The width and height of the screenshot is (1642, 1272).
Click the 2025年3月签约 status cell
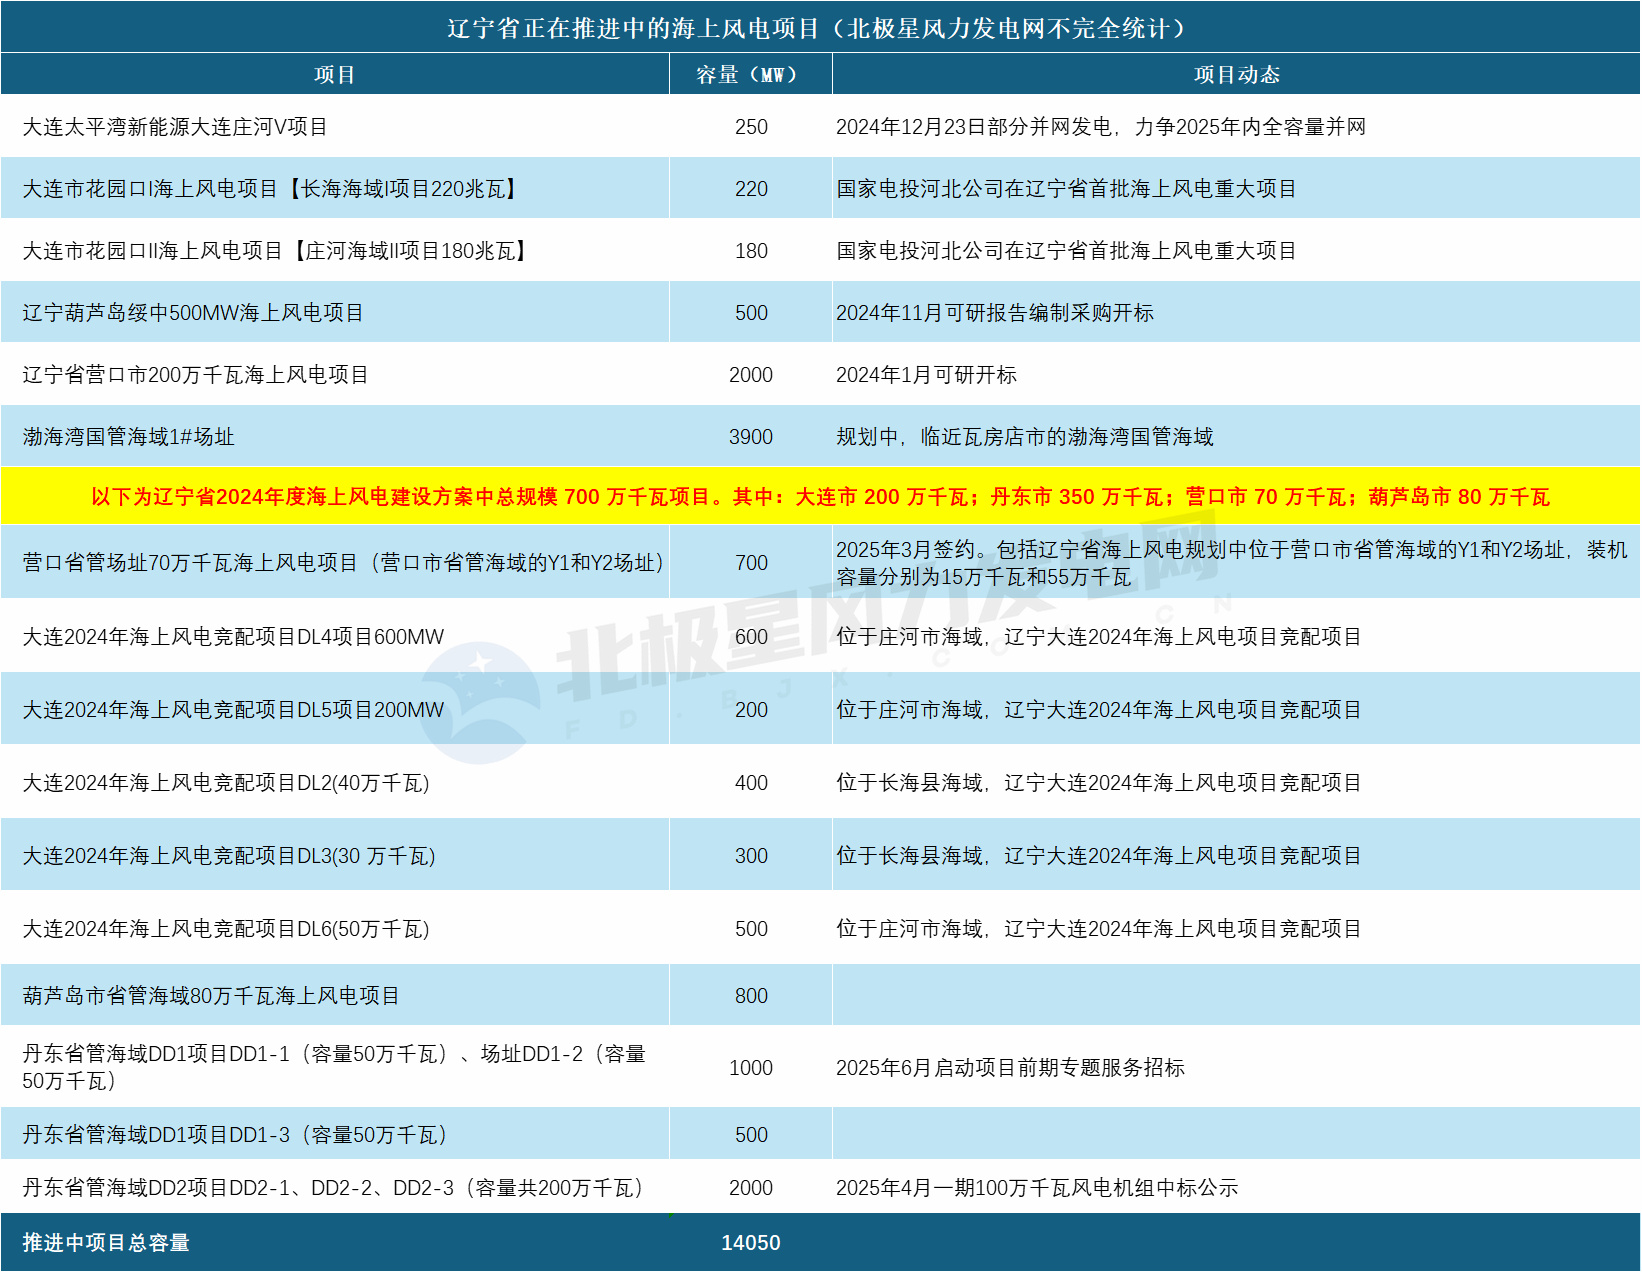click(x=1232, y=563)
